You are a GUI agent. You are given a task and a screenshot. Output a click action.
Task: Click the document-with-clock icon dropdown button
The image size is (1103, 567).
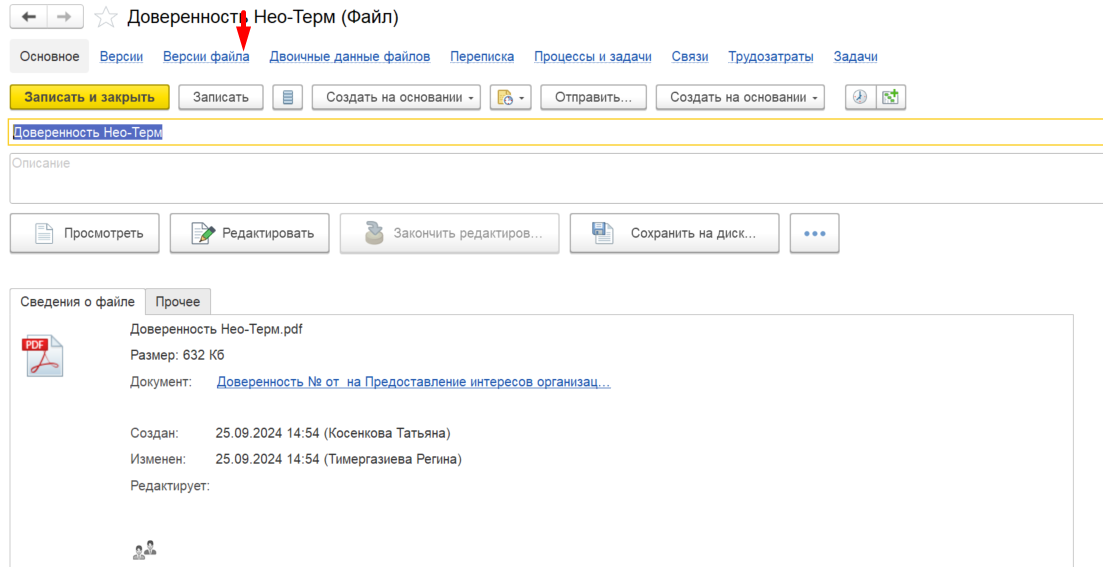click(x=510, y=97)
